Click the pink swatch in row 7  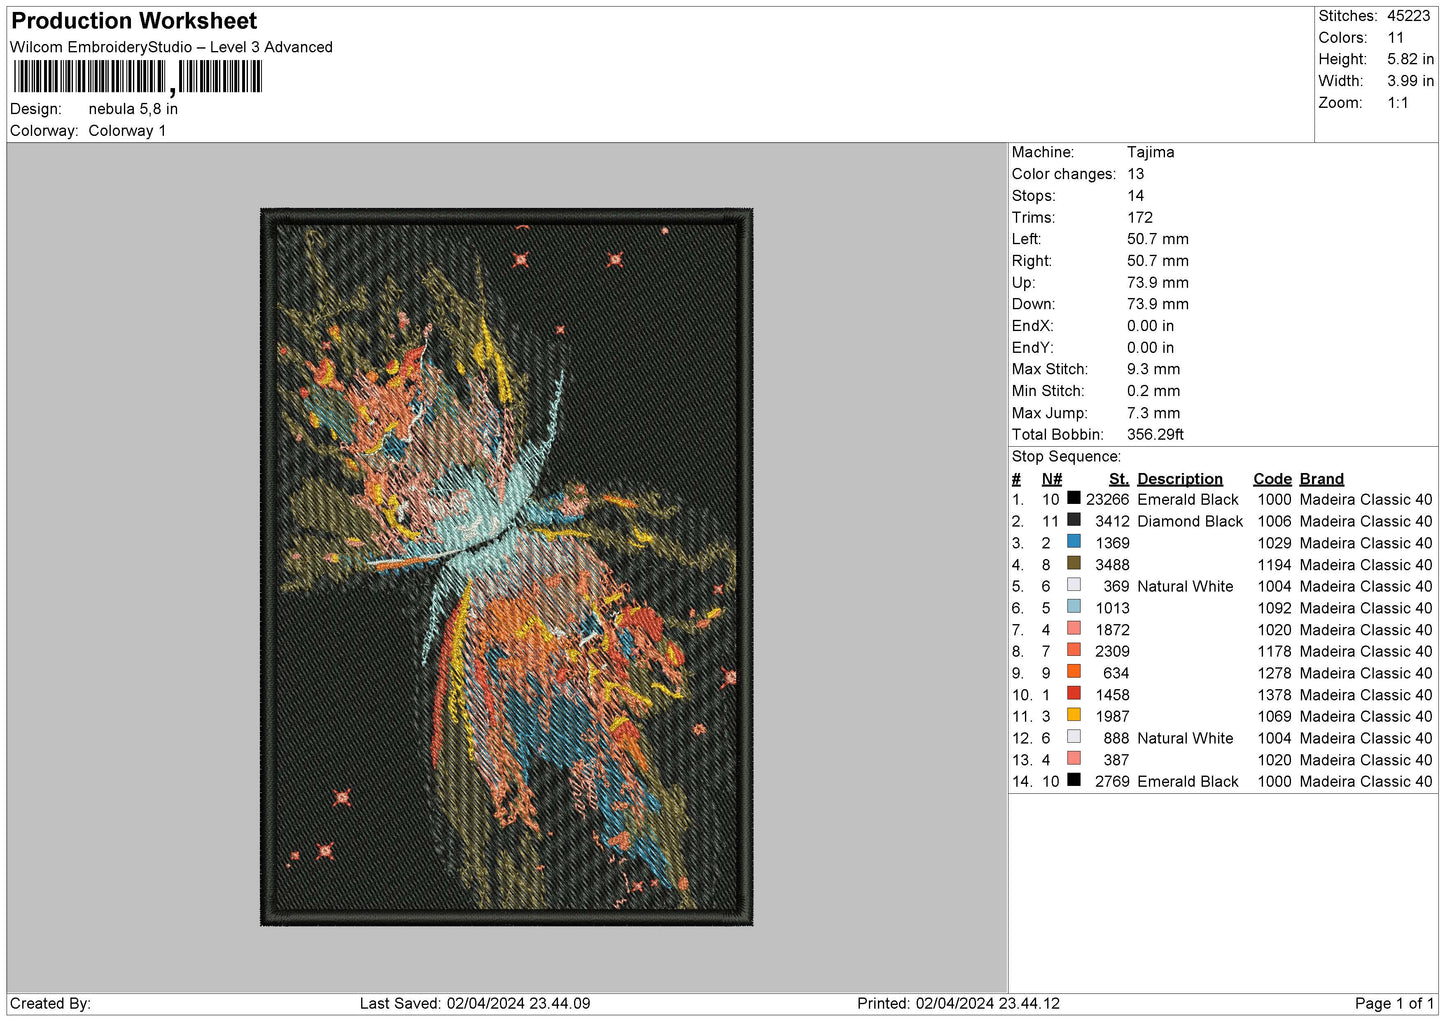click(x=1074, y=628)
